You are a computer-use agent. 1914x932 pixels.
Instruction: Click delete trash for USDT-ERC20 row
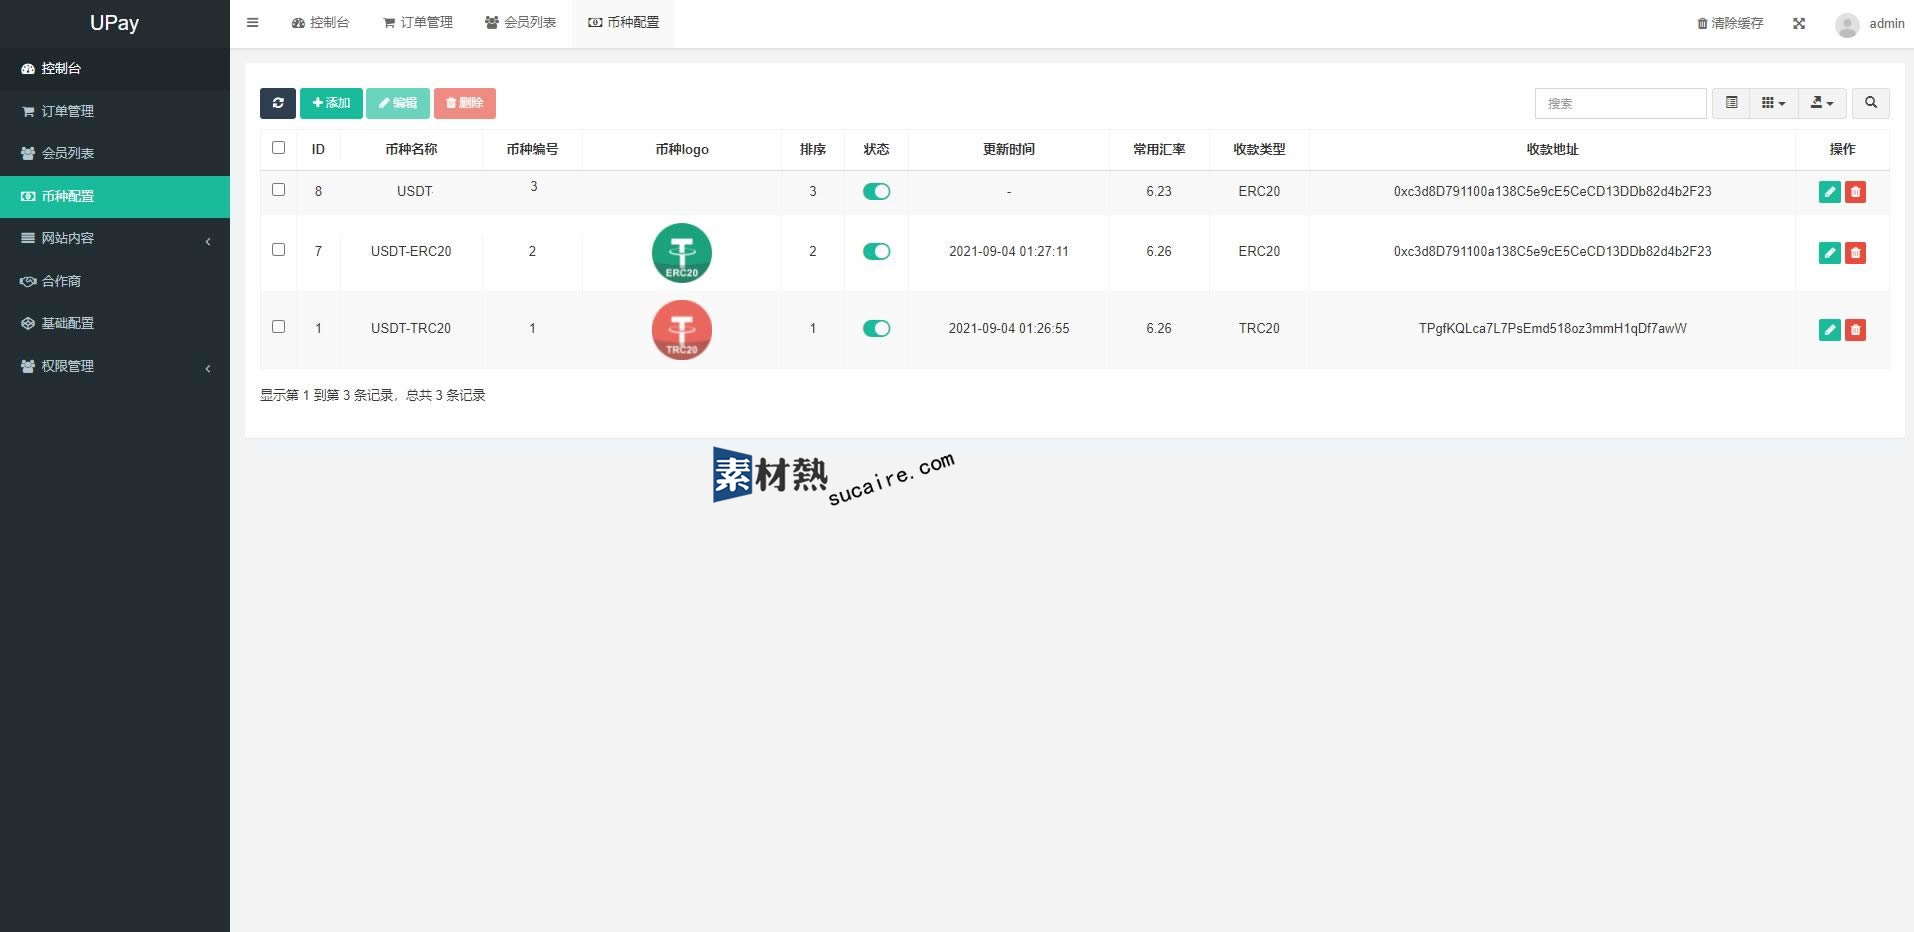pos(1855,253)
